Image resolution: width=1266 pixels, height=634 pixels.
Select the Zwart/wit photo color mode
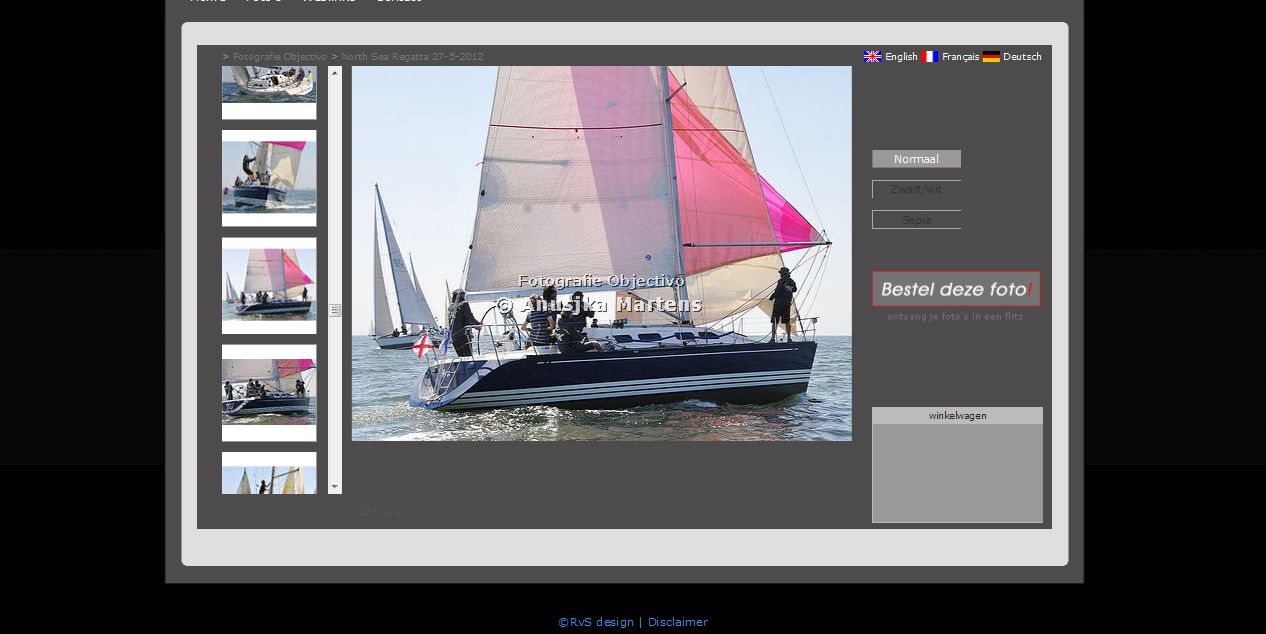pos(916,189)
